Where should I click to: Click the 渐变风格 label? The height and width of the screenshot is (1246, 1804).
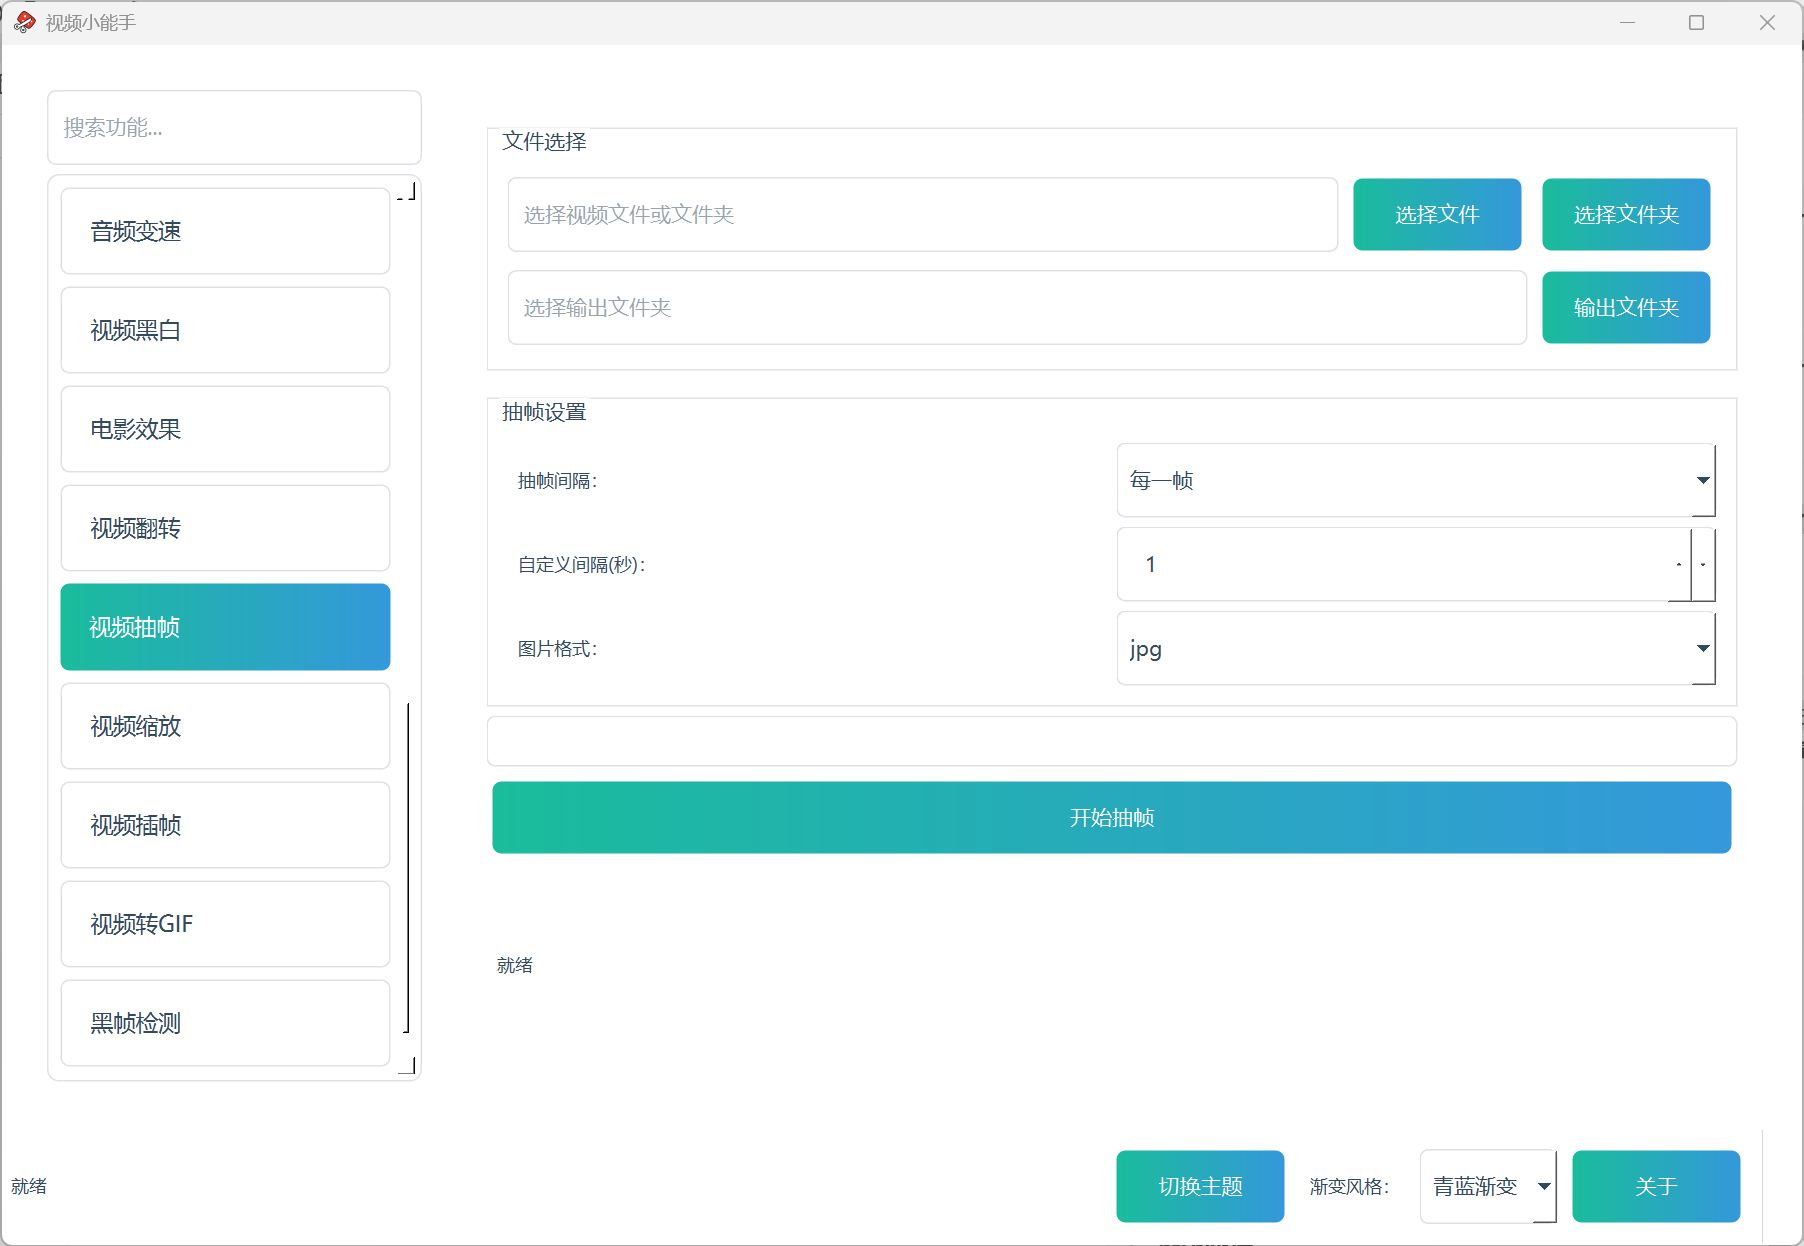pos(1349,1187)
